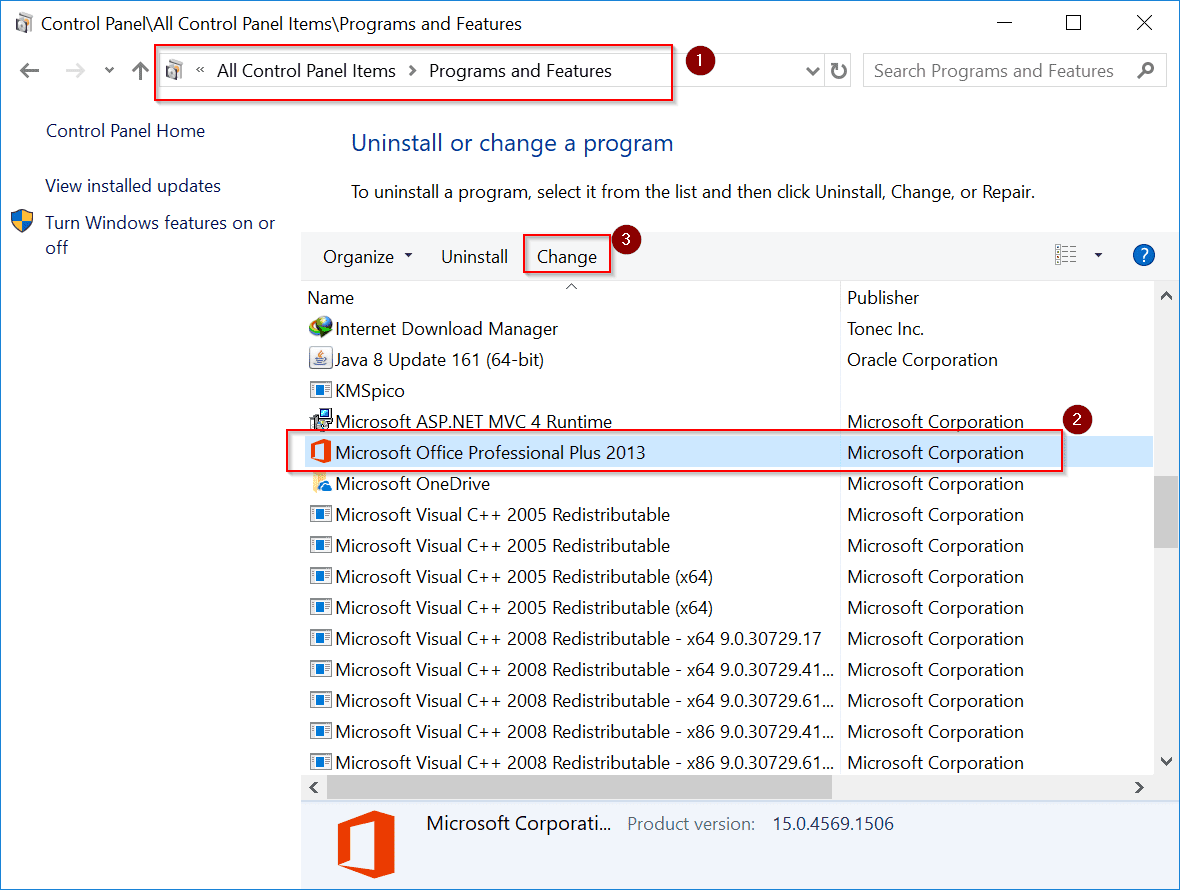The height and width of the screenshot is (890, 1180).
Task: Click the horizontal scrollbar left arrow
Action: pos(314,787)
